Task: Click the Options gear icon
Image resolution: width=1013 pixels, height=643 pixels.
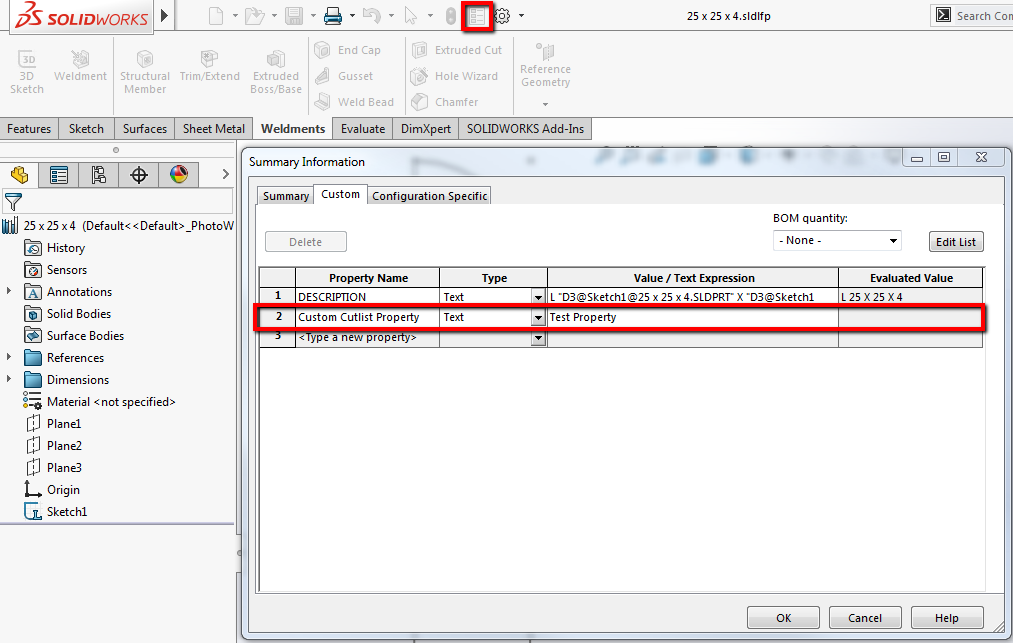Action: [502, 16]
